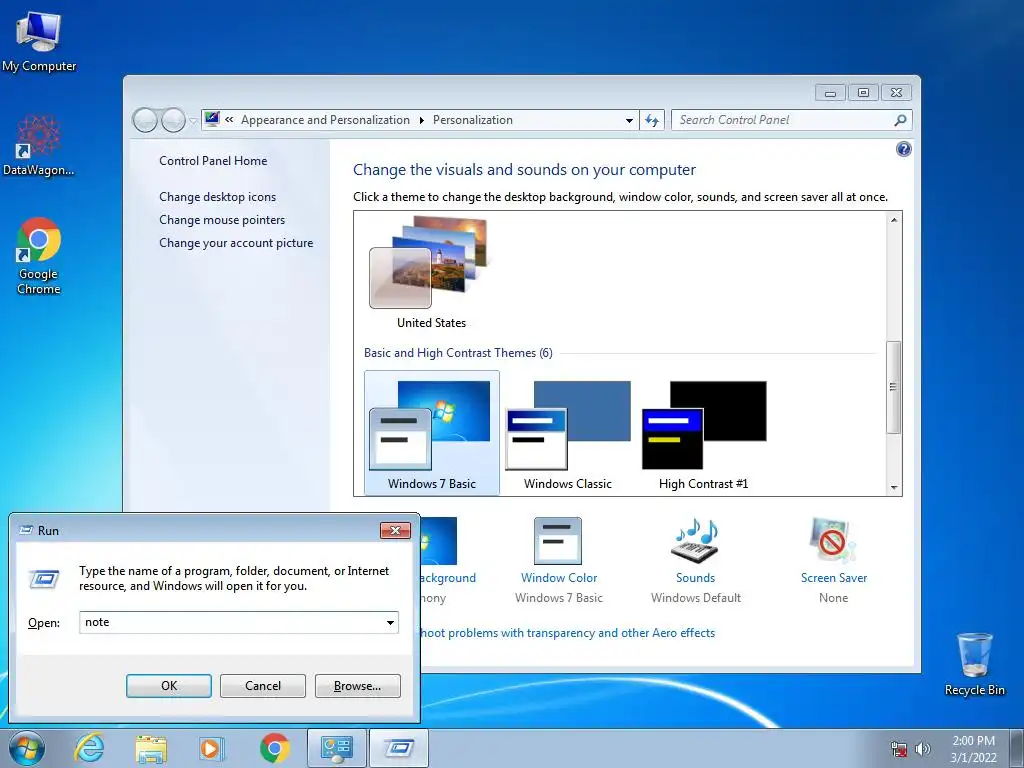
Task: Open Windows Explorer from taskbar
Action: coord(151,748)
